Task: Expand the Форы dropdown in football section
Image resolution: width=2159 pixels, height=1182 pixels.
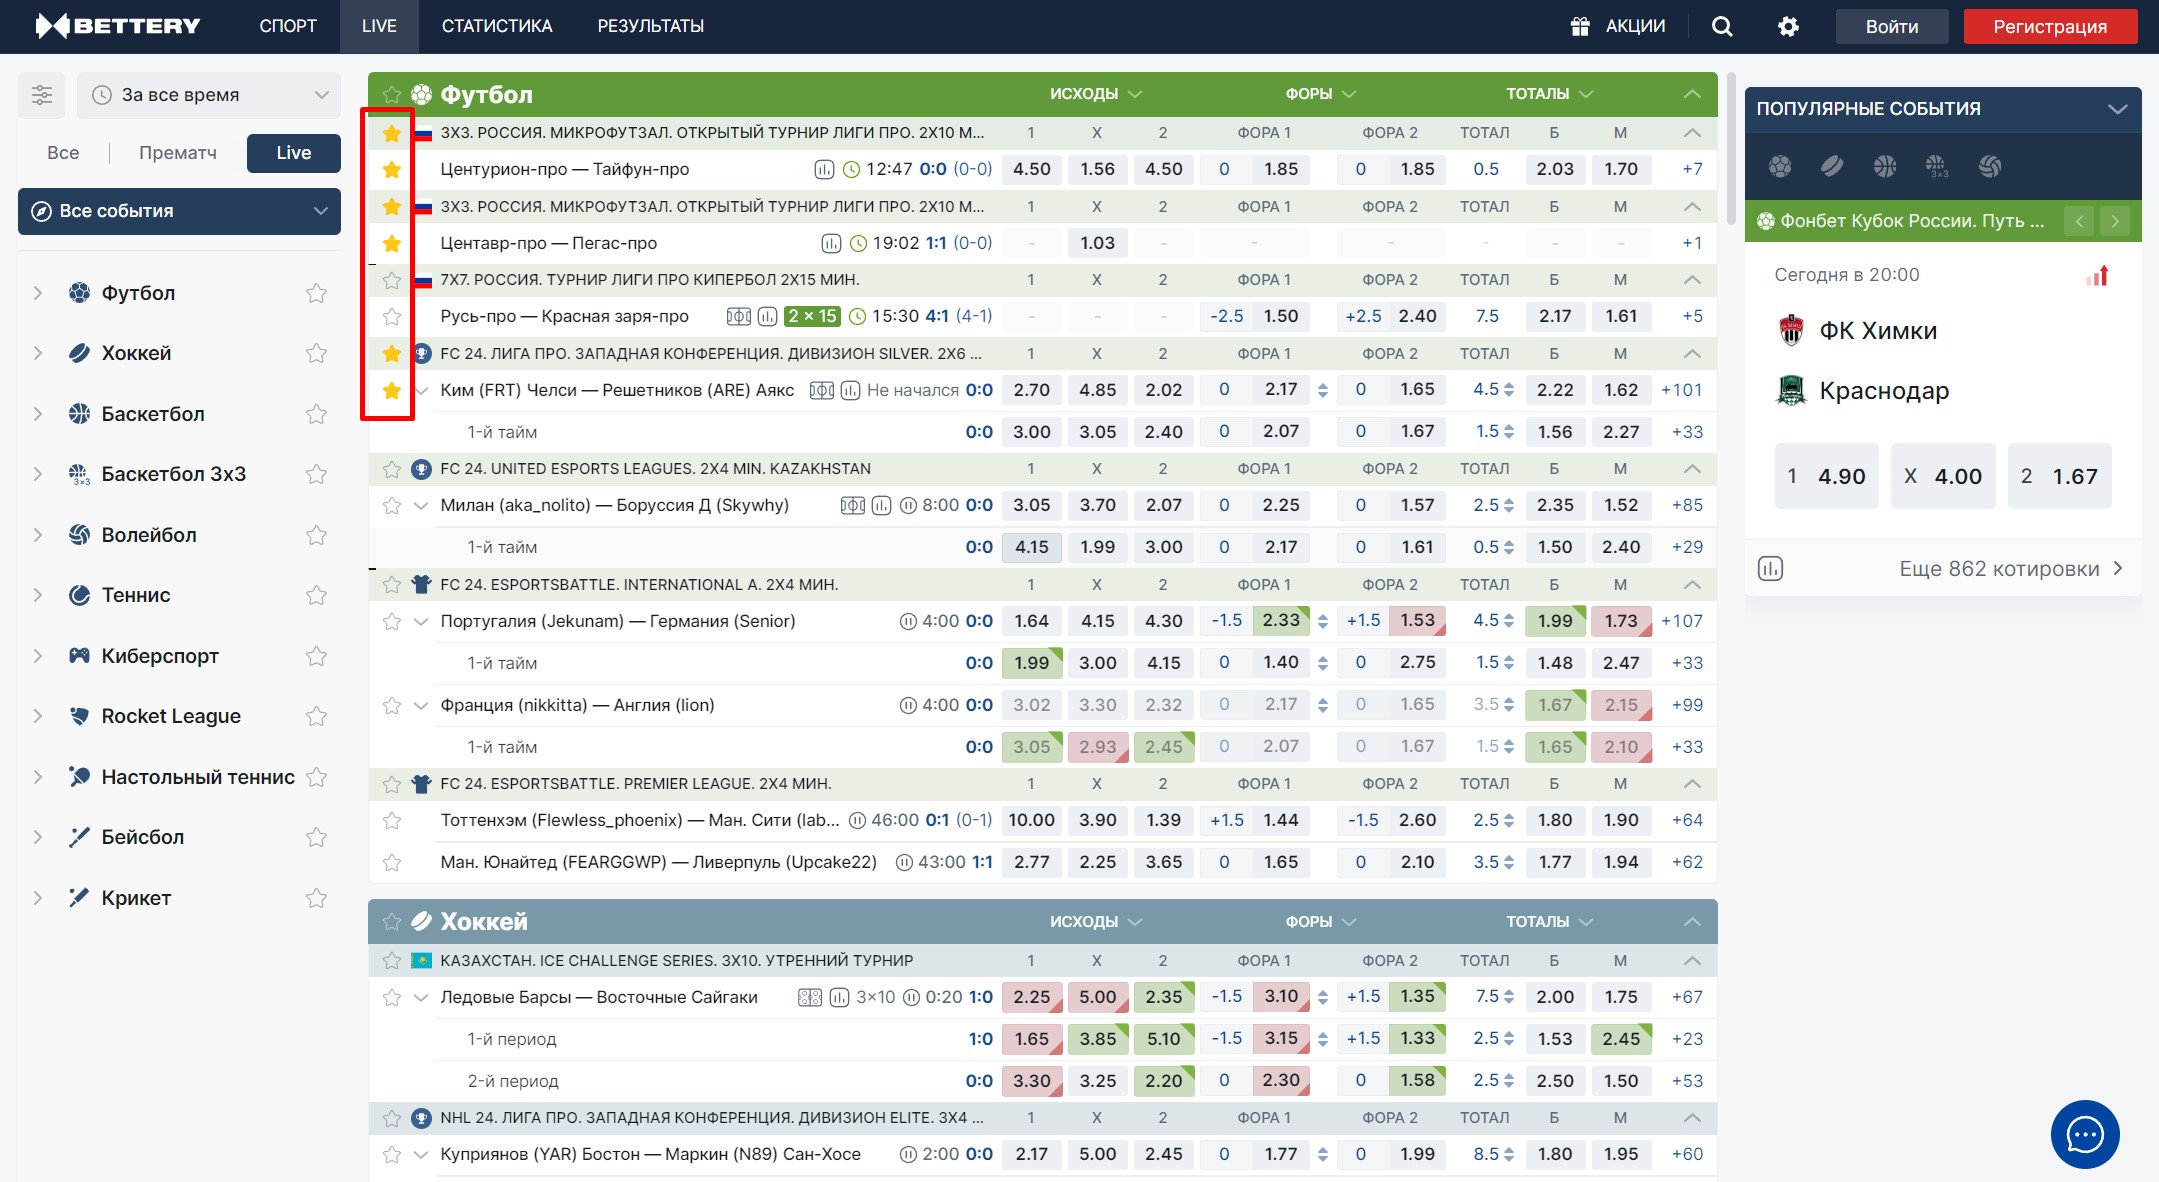Action: (1311, 92)
